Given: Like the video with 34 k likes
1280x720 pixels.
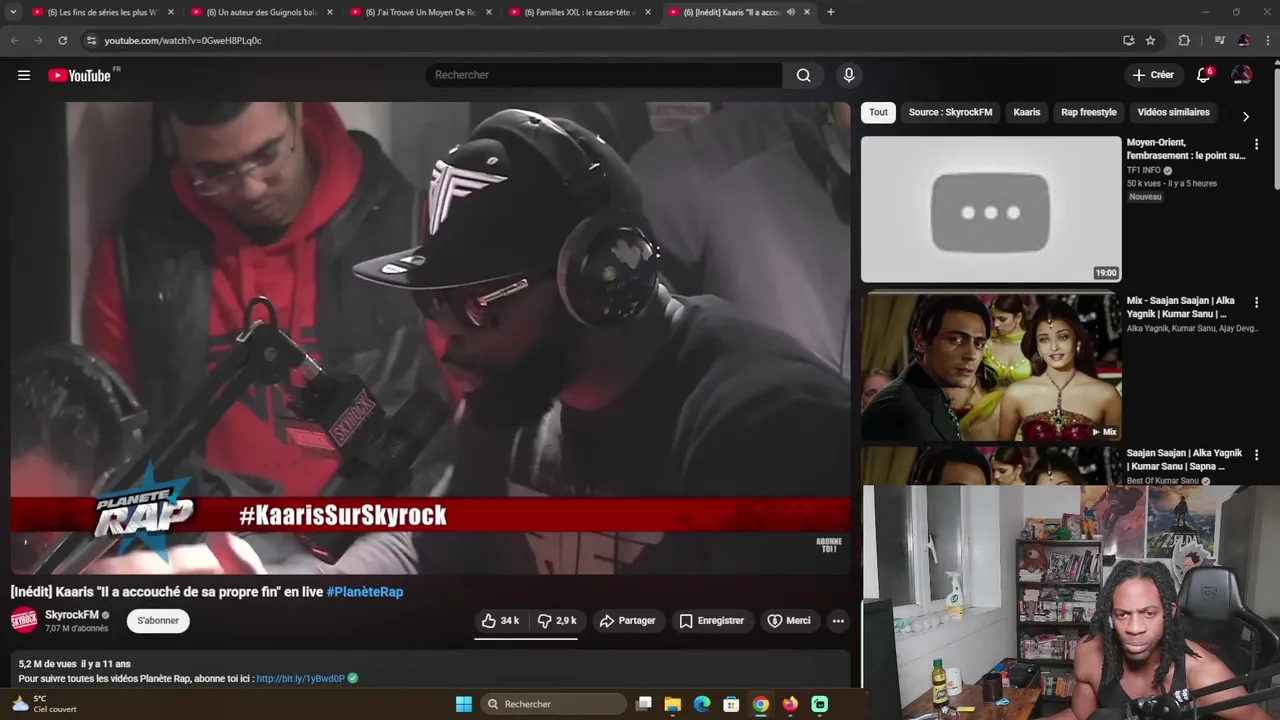Looking at the screenshot, I should 501,621.
